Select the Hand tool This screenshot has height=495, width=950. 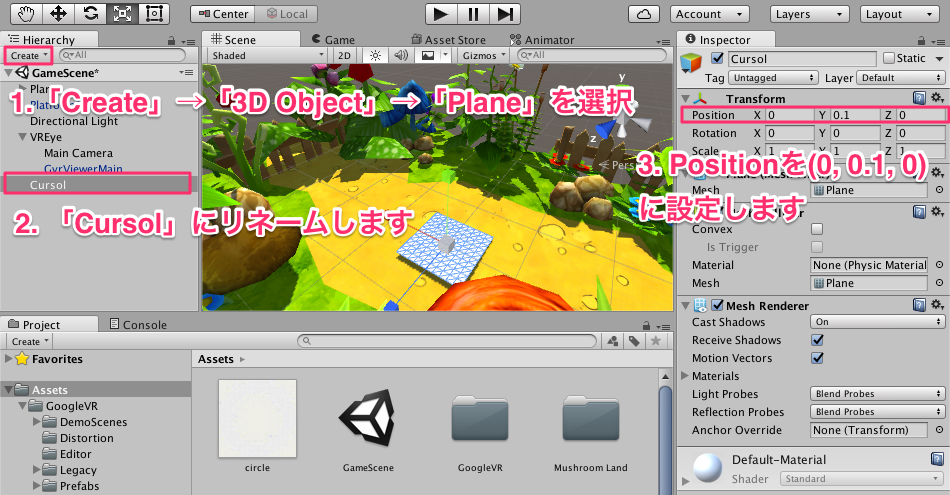point(25,13)
